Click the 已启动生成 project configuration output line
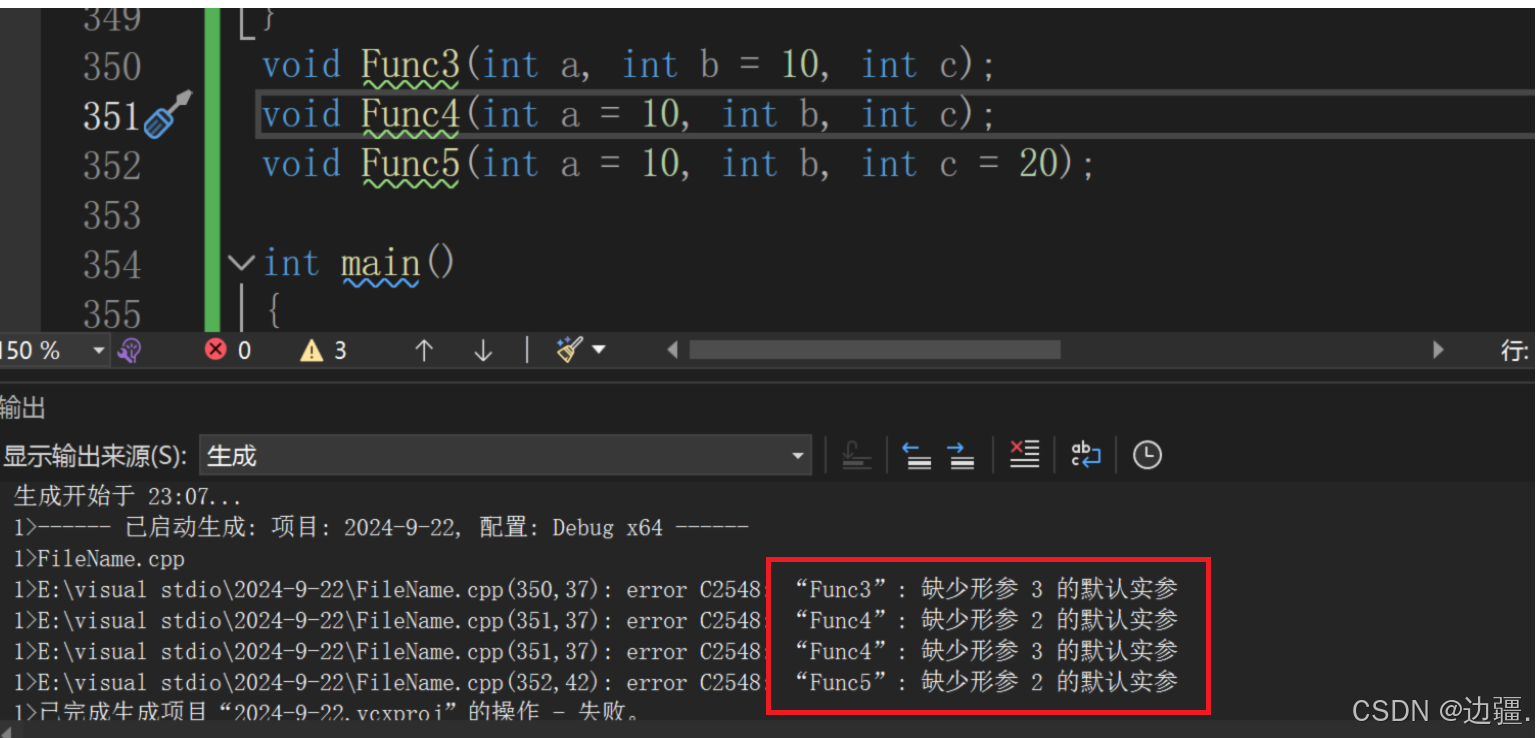Image resolution: width=1536 pixels, height=738 pixels. tap(381, 528)
